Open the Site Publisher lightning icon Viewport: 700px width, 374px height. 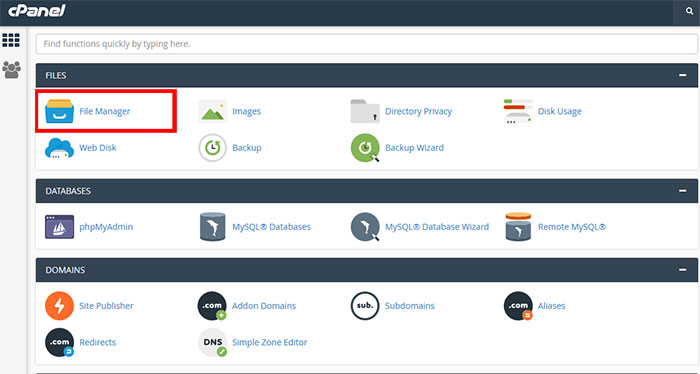click(x=59, y=306)
